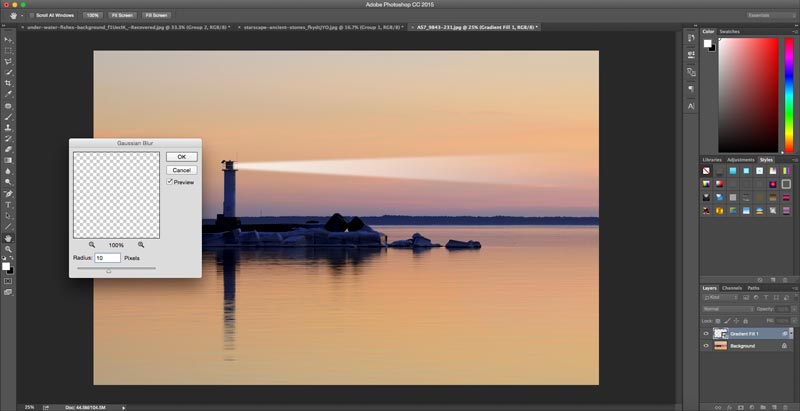Screen dimensions: 800x411
Task: Zoom out in Gaussian Blur preview
Action: coord(92,245)
